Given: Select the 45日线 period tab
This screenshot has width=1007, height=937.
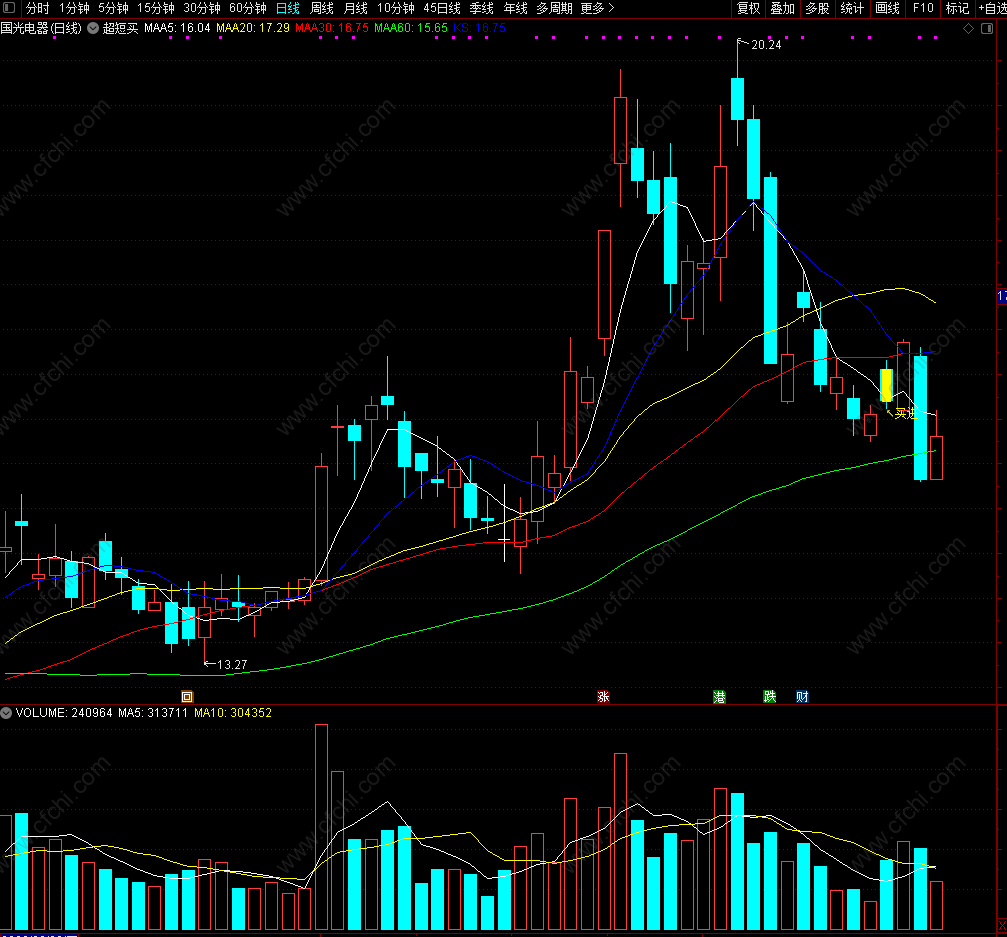Looking at the screenshot, I should [442, 8].
